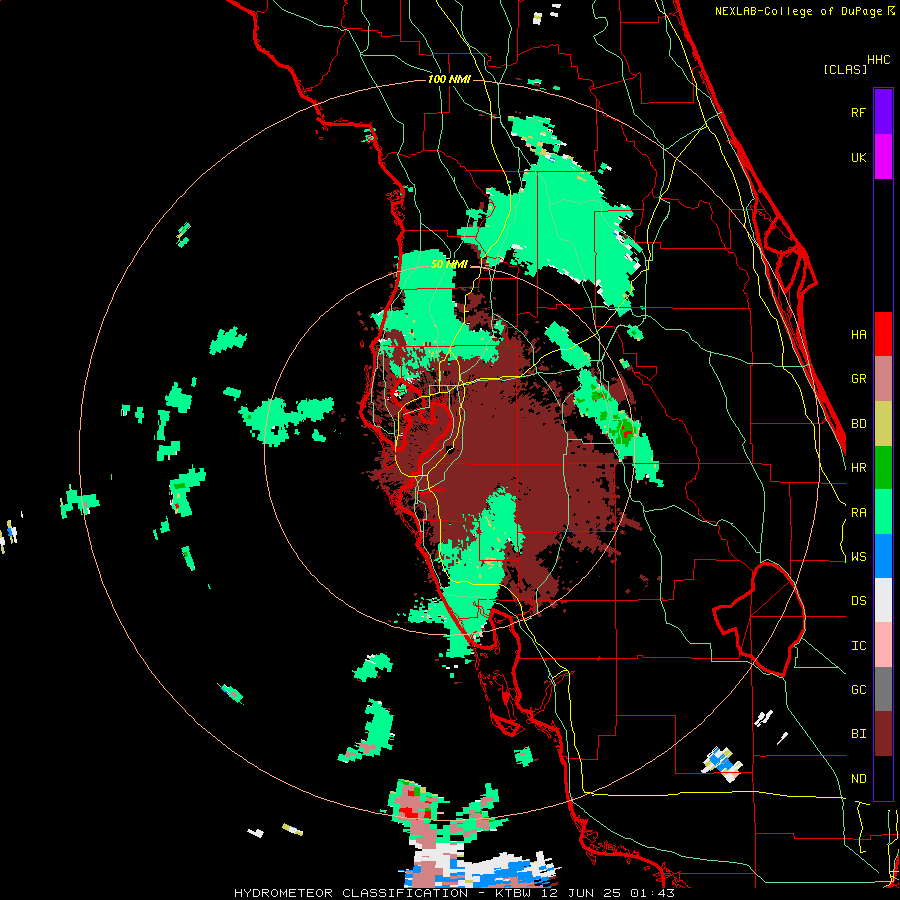
Task: Click the dark maroon BI legend swatch
Action: coord(883,734)
